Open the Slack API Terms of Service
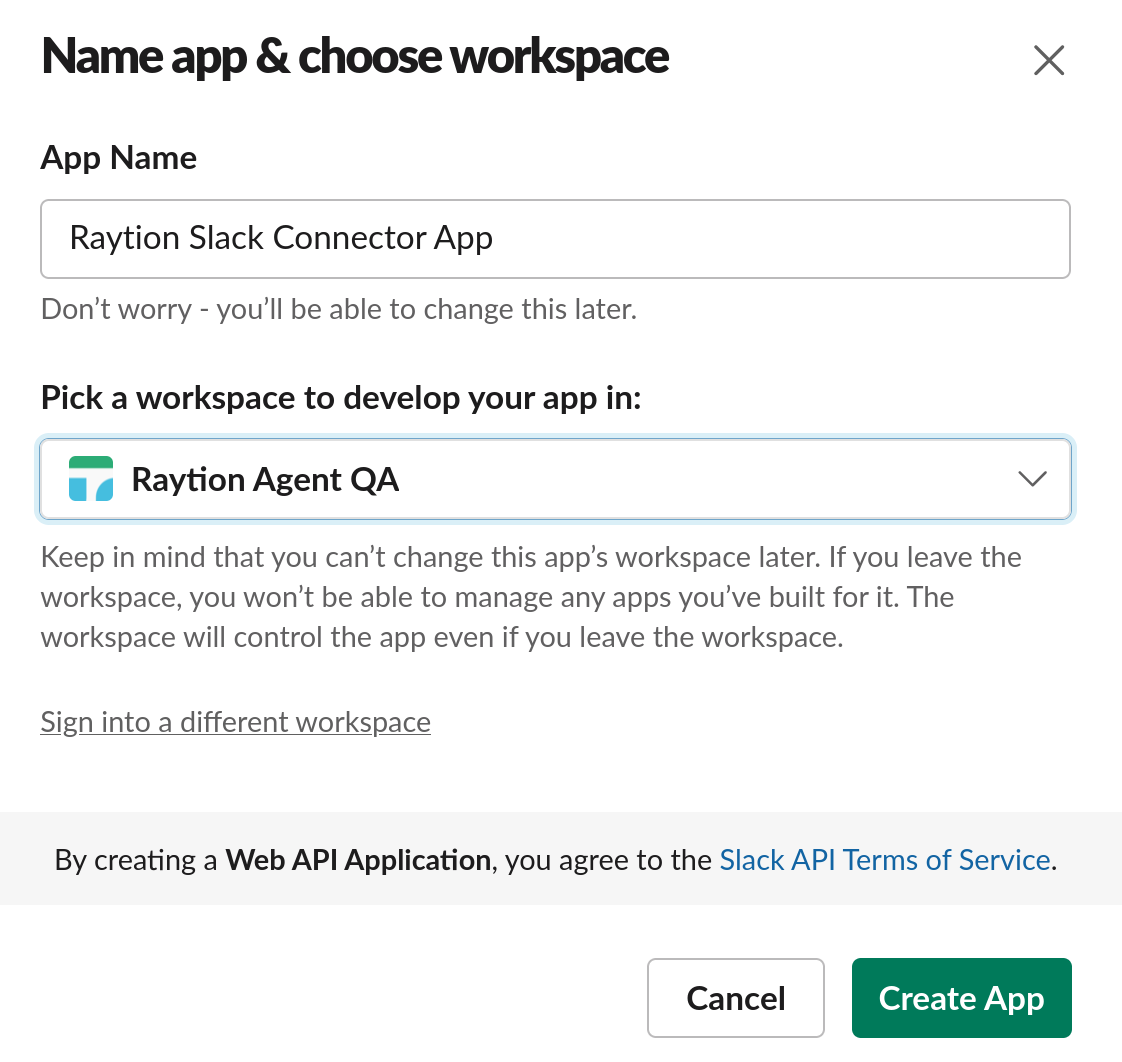Image resolution: width=1122 pixels, height=1062 pixels. coord(884,860)
